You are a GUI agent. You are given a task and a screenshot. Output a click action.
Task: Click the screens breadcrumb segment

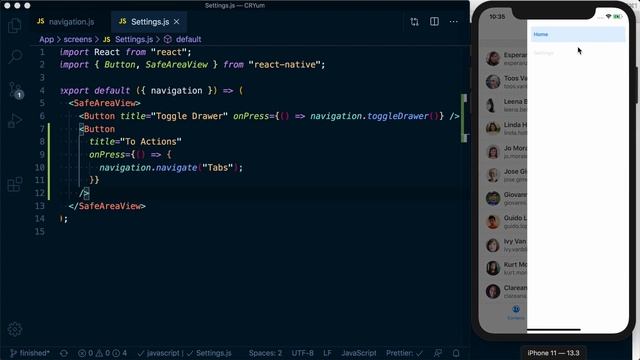(78, 39)
